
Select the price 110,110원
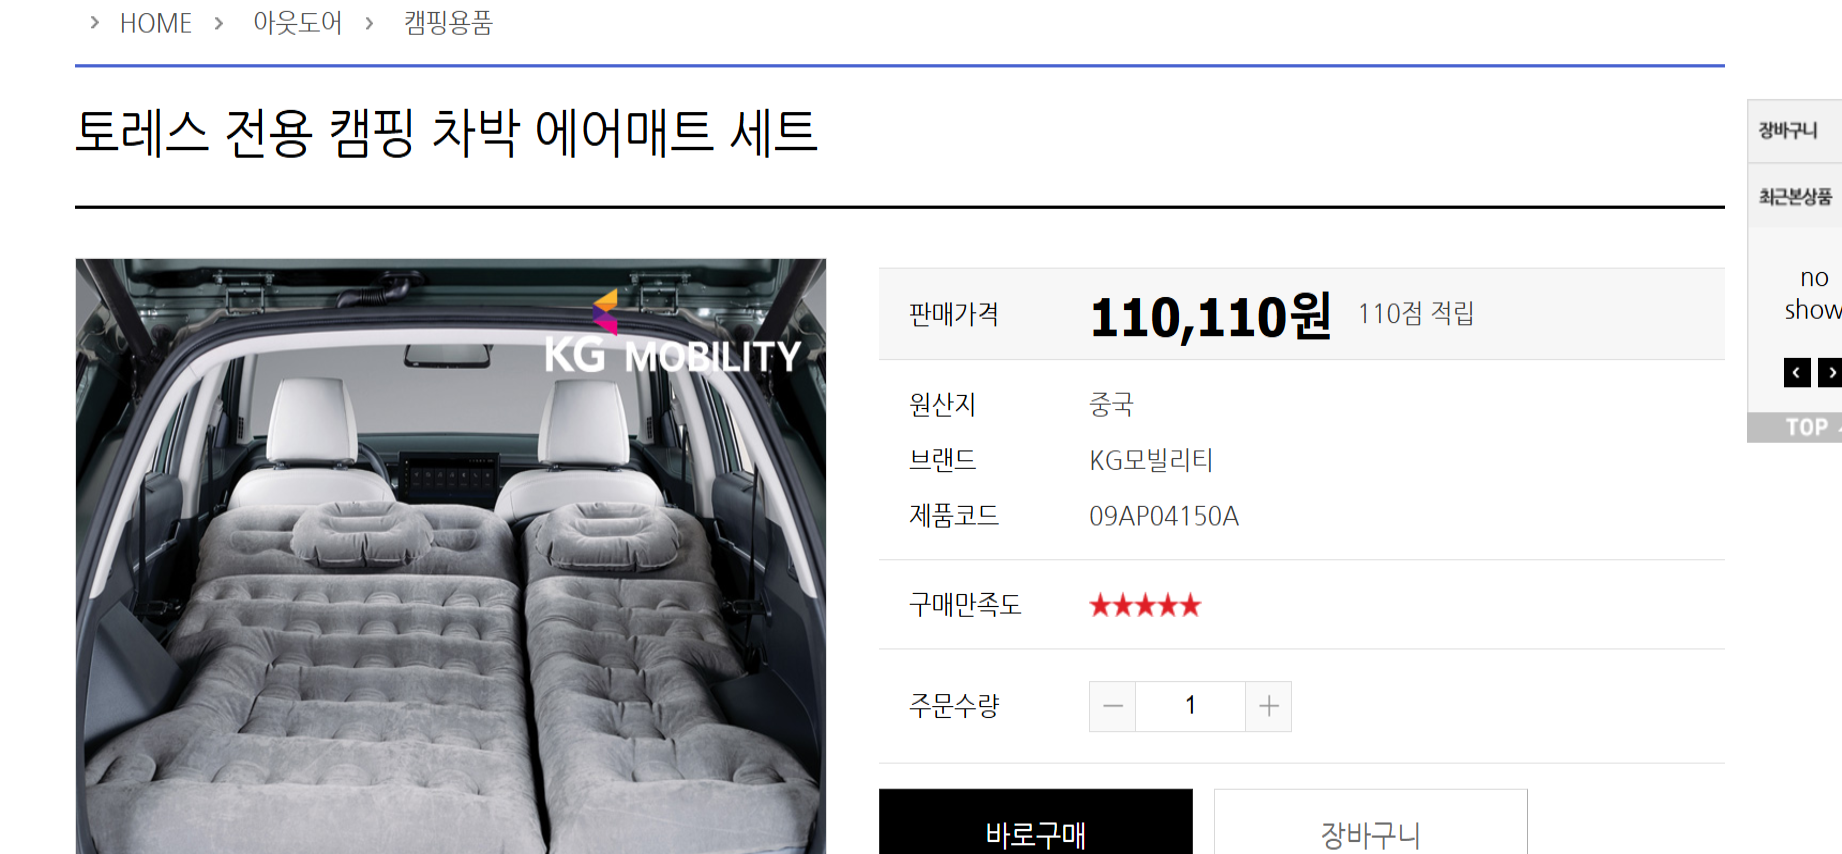pyautogui.click(x=1211, y=316)
